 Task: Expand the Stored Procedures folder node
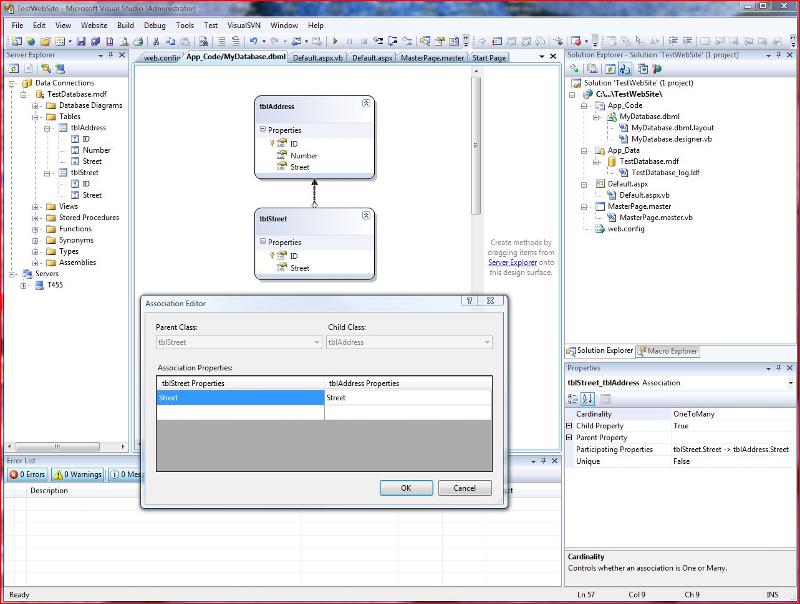coord(35,218)
